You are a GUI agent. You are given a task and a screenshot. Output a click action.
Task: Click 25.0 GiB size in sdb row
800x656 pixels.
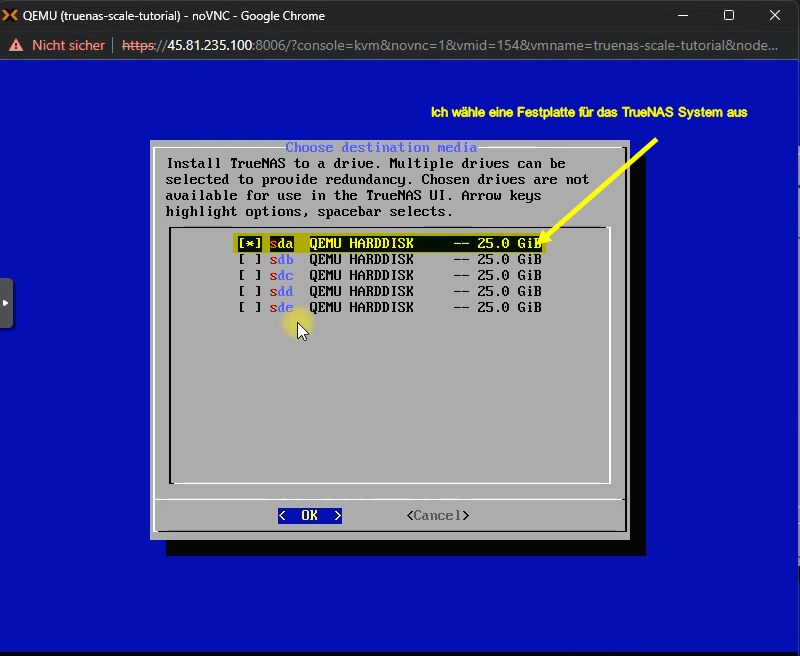pyautogui.click(x=509, y=259)
